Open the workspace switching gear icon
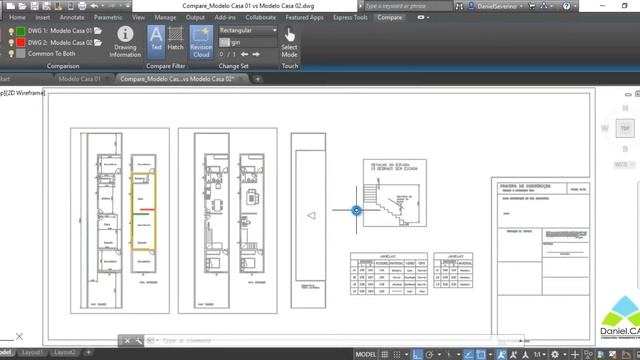The width and height of the screenshot is (640, 360). click(555, 354)
